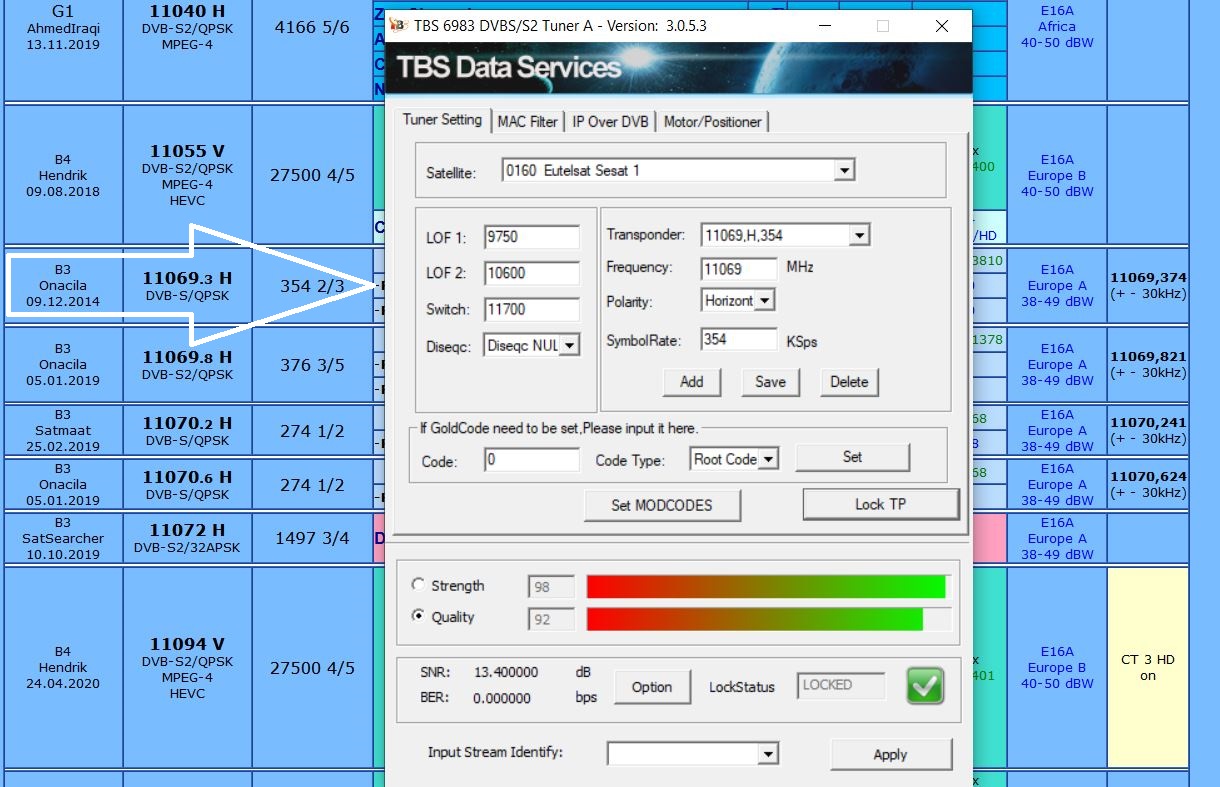Click the SymbolRate input field
The height and width of the screenshot is (787, 1220).
click(739, 340)
